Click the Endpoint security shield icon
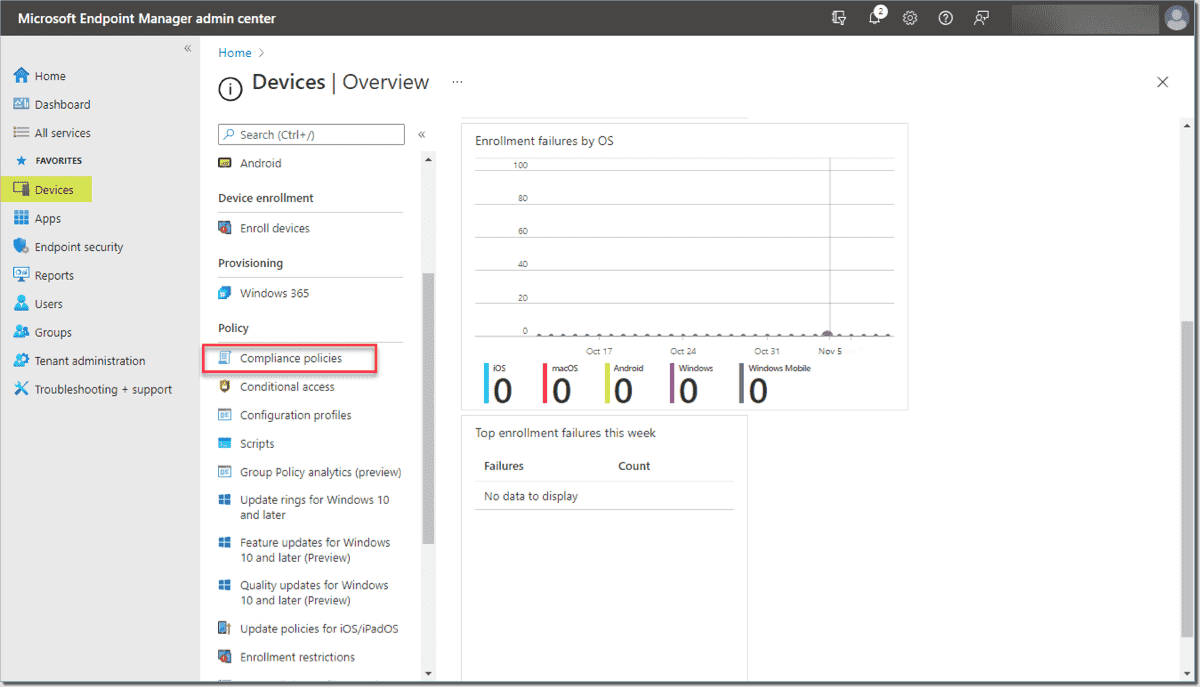The width and height of the screenshot is (1200, 687). 21,247
